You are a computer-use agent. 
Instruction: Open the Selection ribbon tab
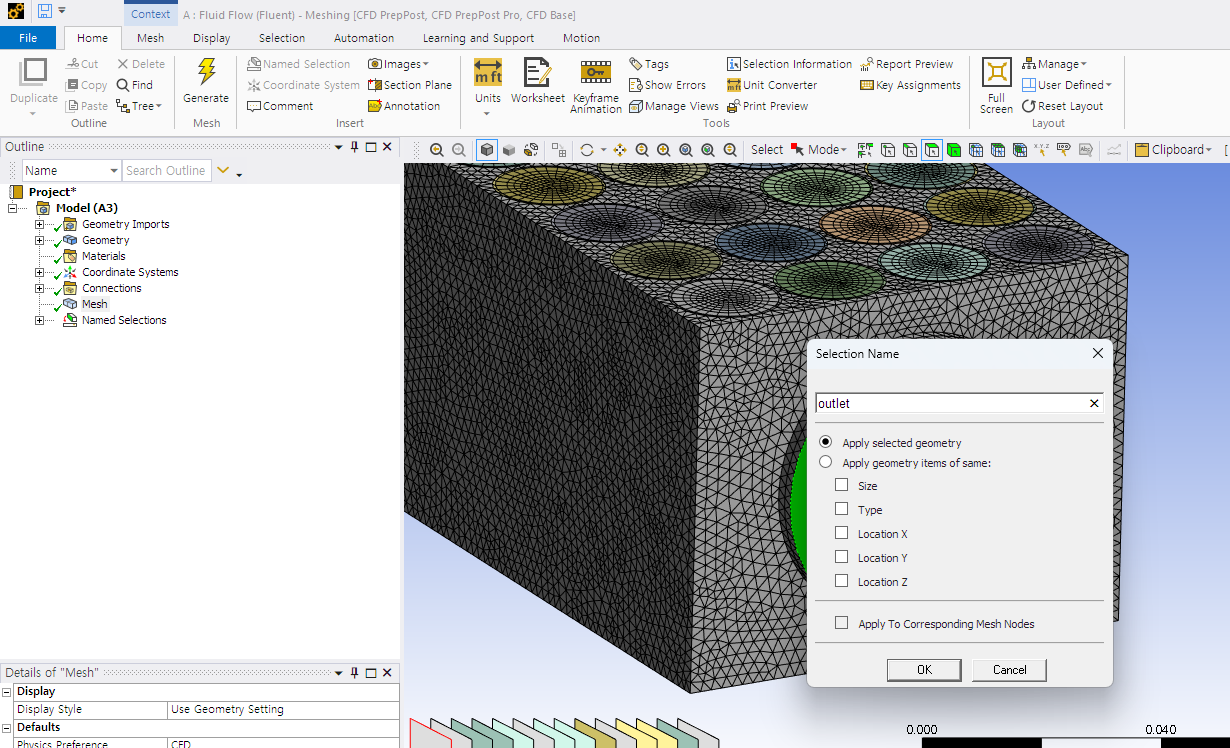[x=282, y=38]
